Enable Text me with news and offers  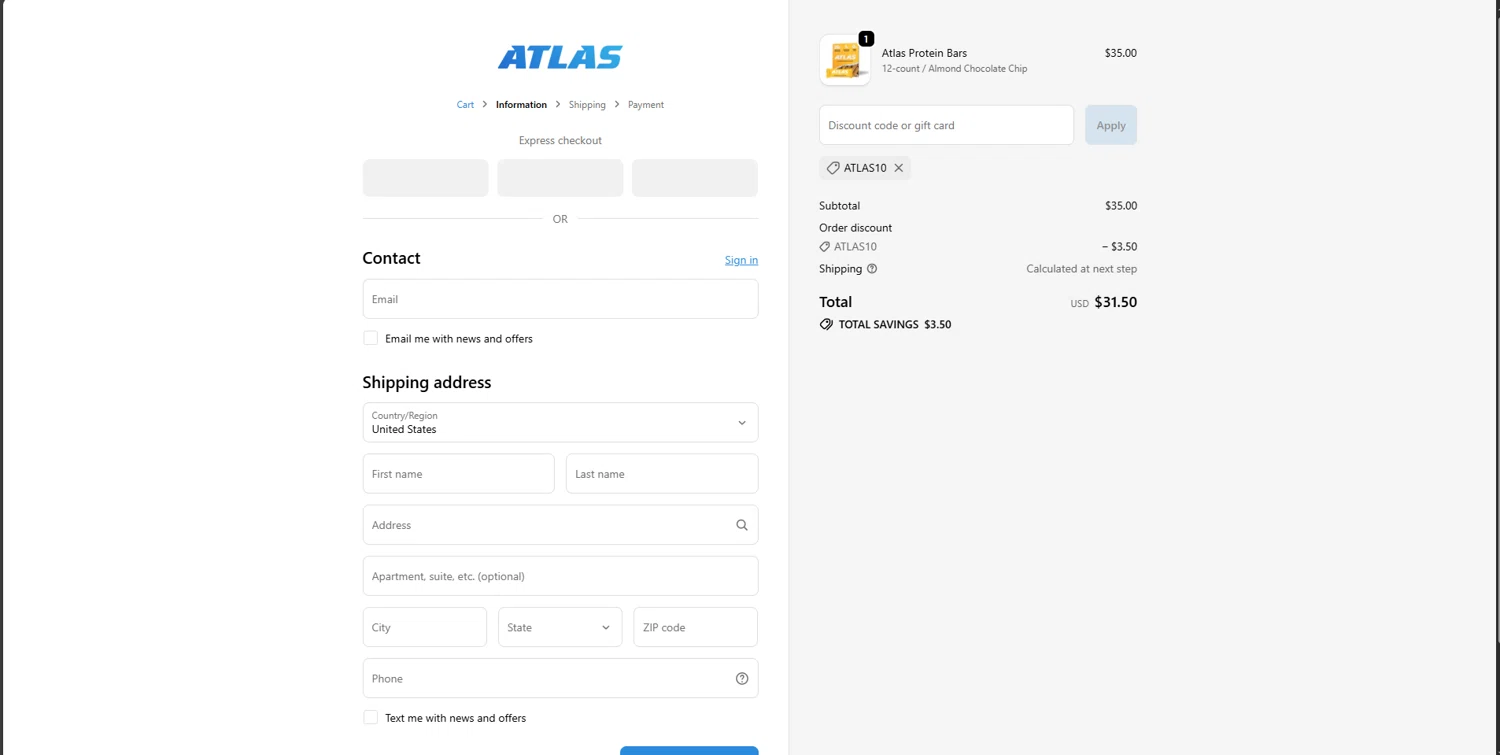pos(371,717)
